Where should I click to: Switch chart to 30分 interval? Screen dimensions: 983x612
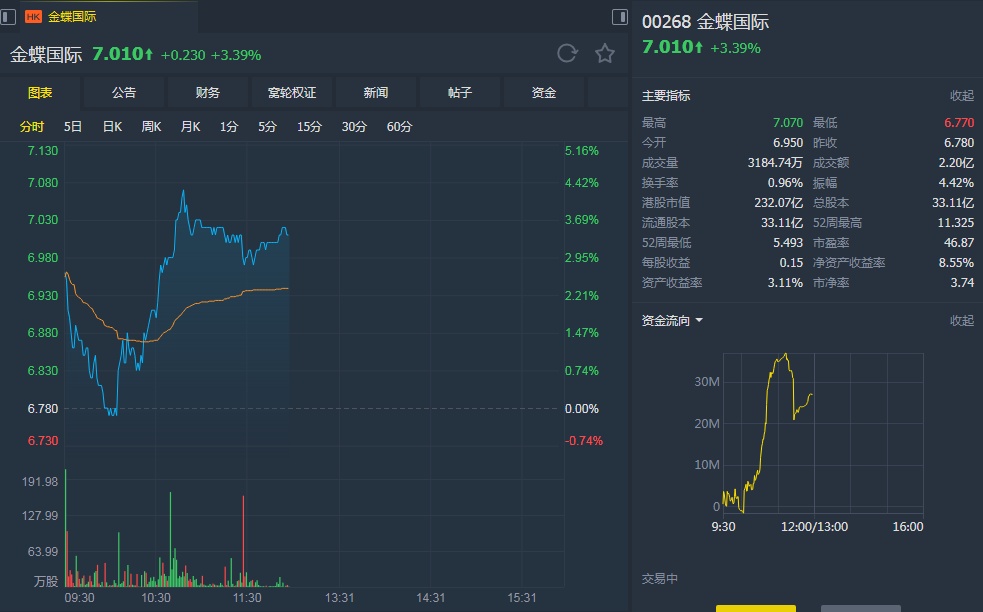tap(354, 127)
